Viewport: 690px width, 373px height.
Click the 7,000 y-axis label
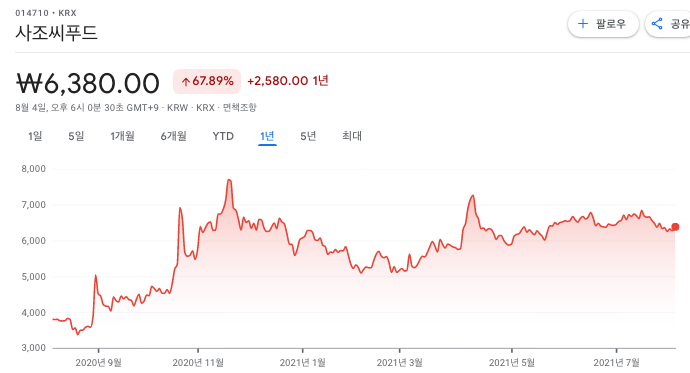click(33, 205)
